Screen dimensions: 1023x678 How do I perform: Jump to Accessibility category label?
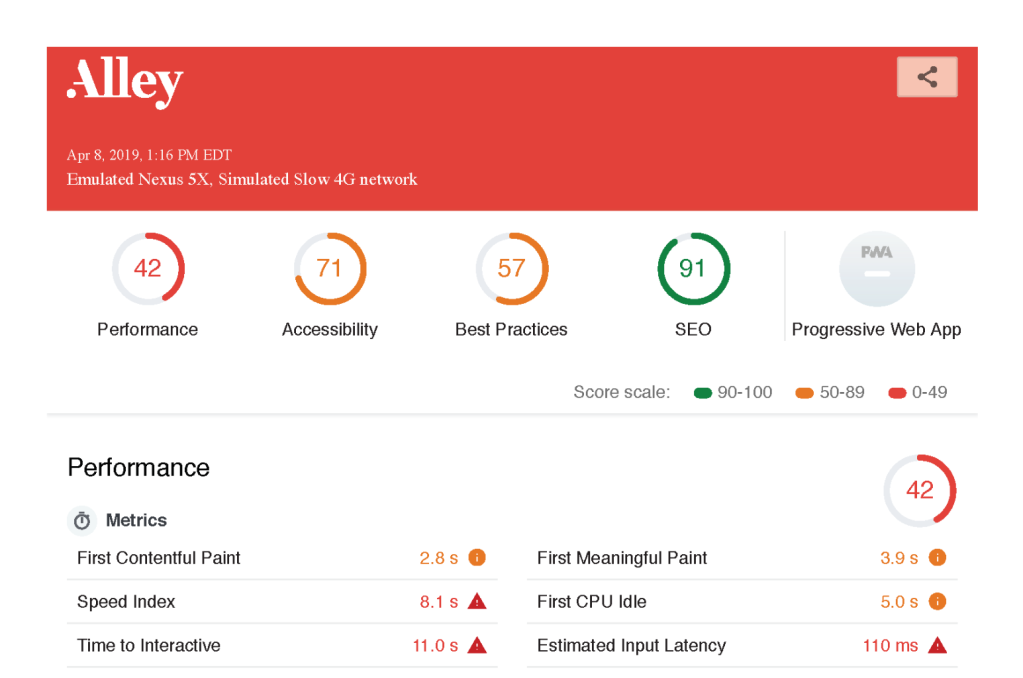(x=330, y=330)
